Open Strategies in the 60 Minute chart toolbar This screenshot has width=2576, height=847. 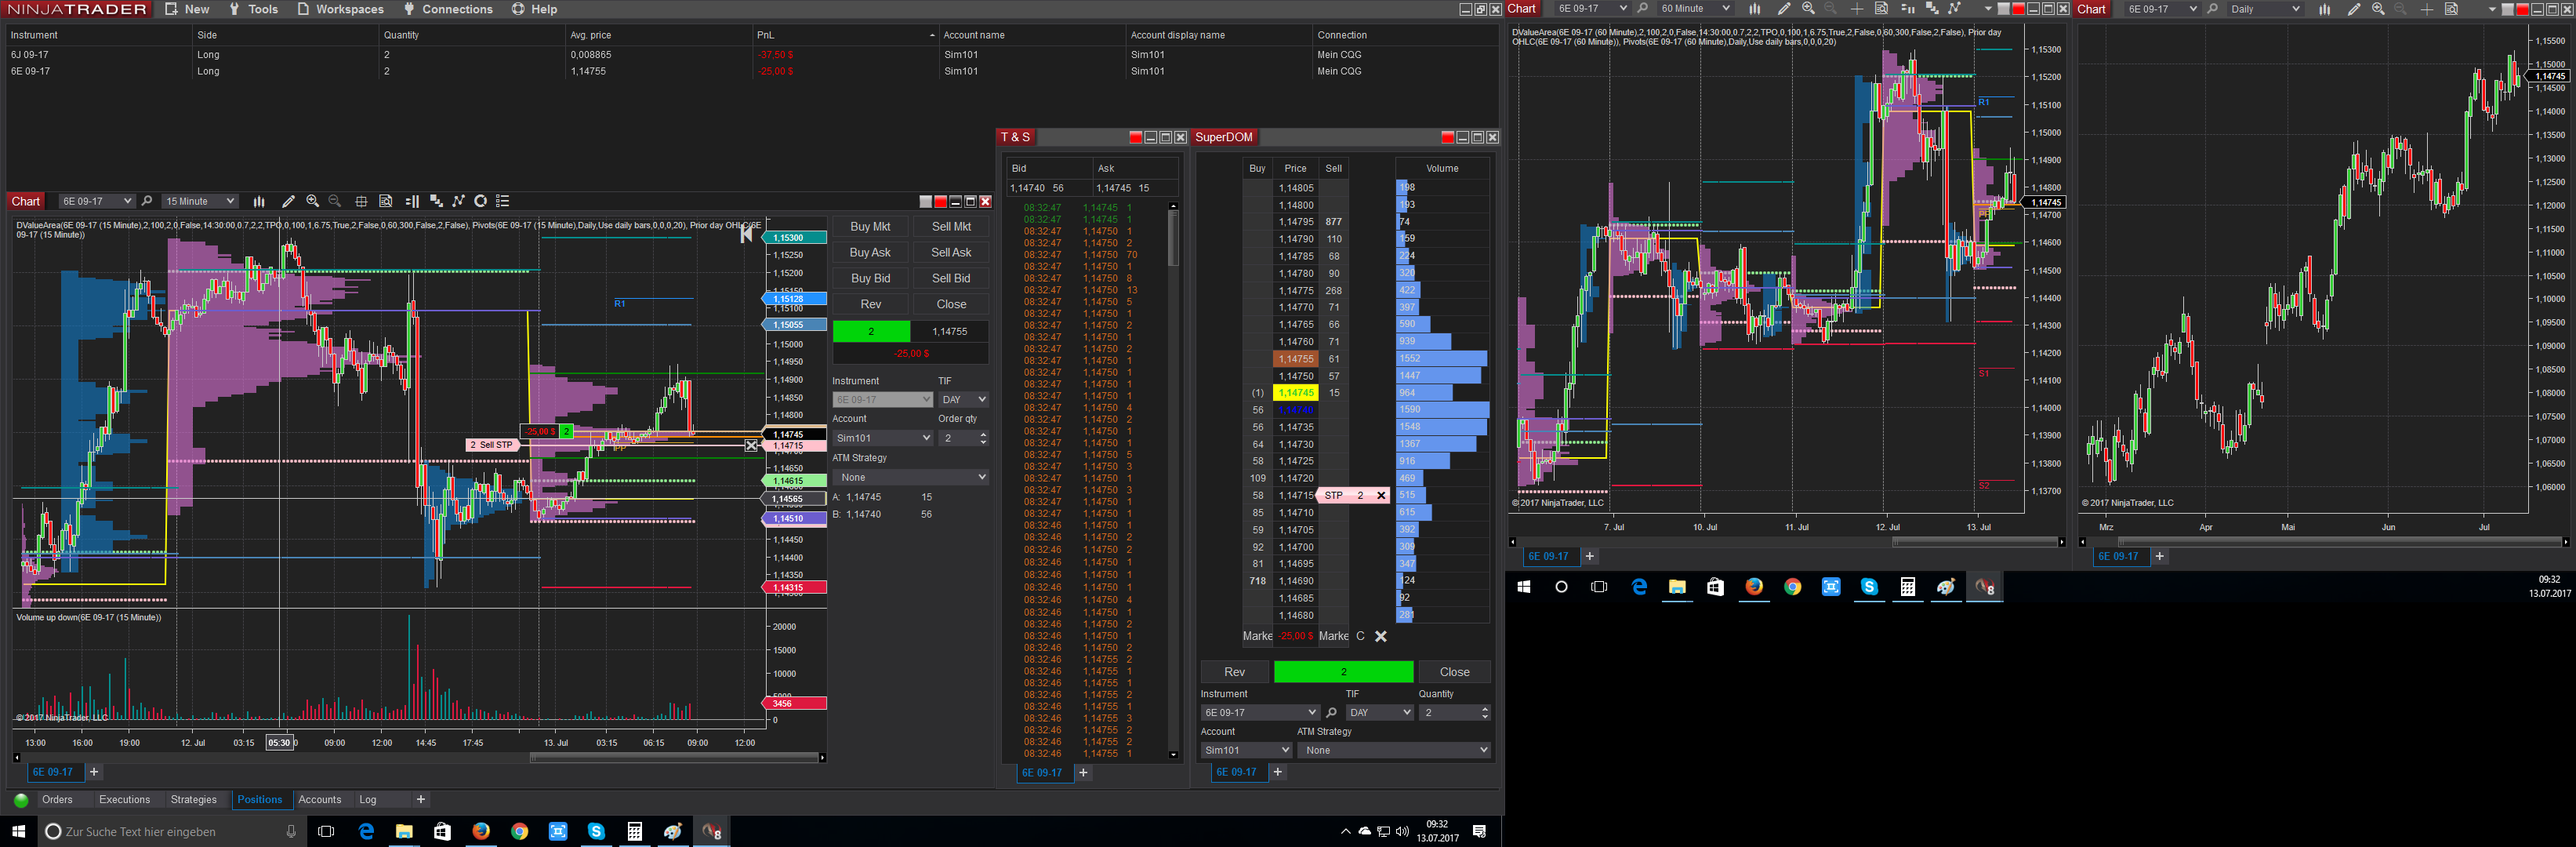[x=1954, y=9]
